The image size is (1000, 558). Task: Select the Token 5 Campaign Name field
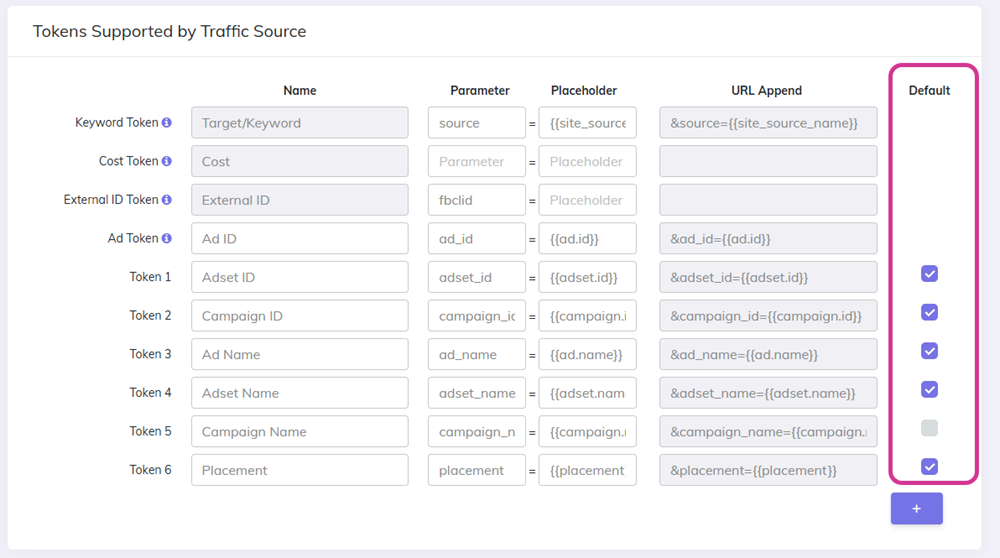299,432
